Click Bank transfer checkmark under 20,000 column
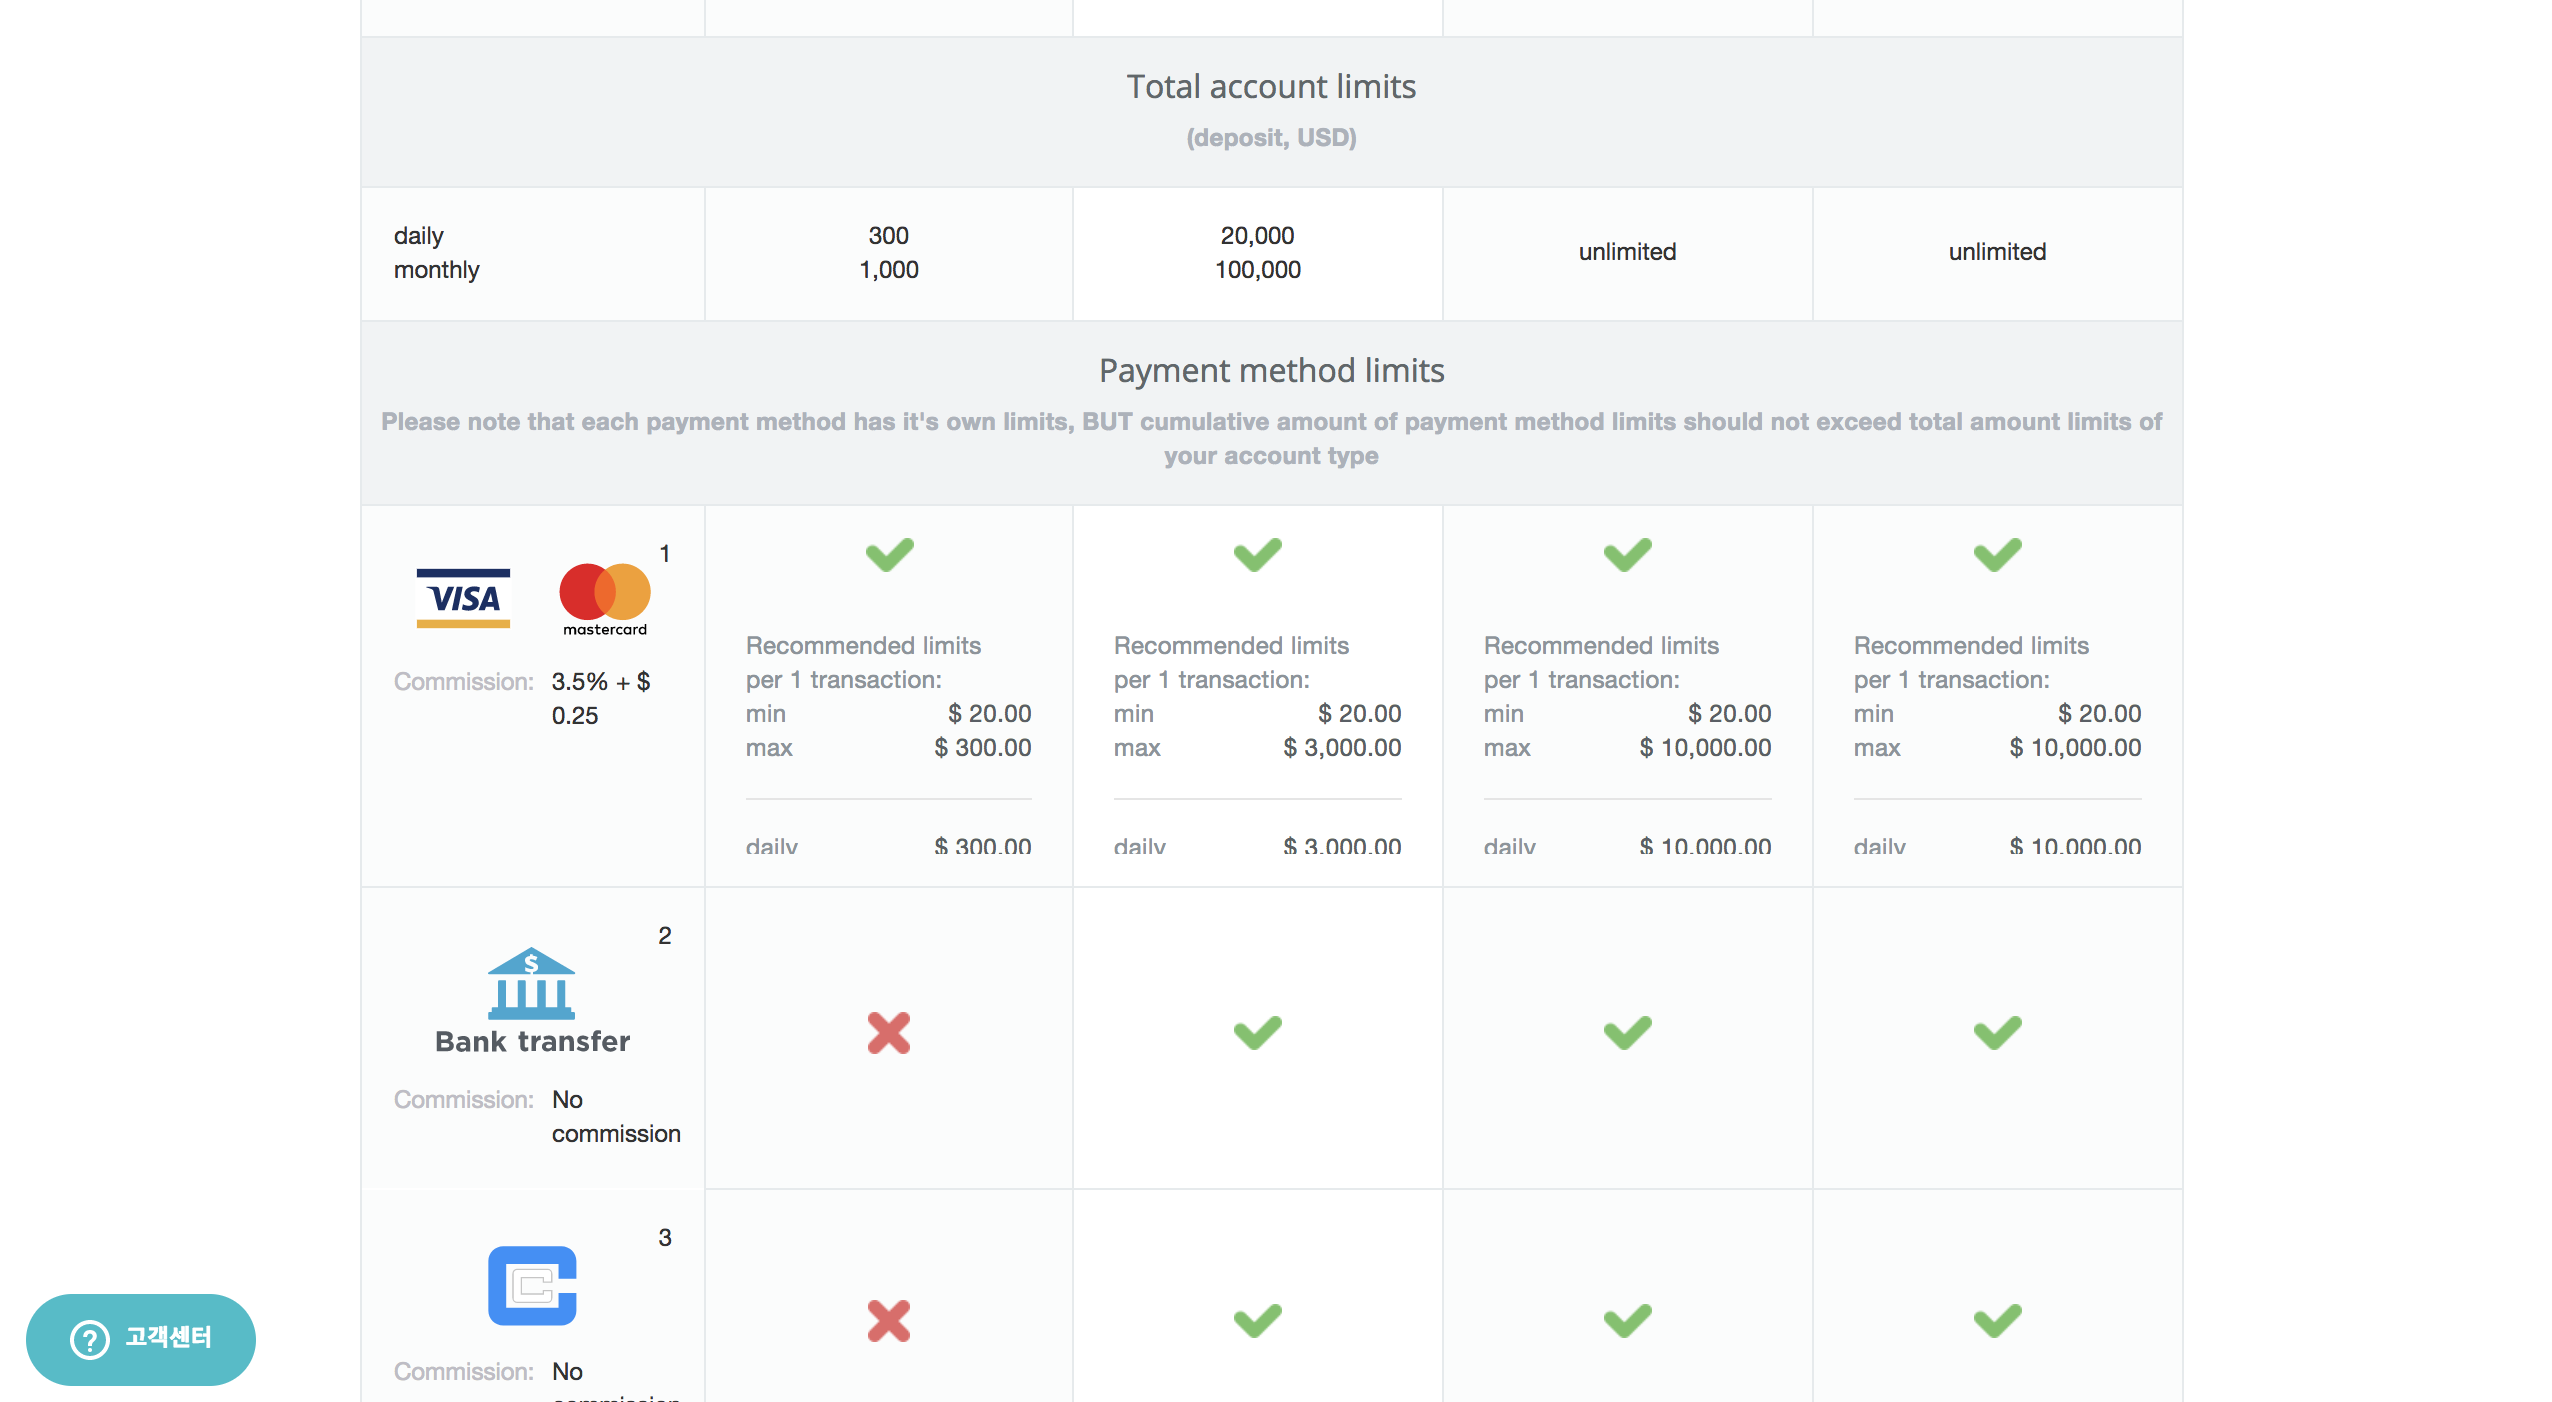The height and width of the screenshot is (1402, 2552). pos(1258,1032)
